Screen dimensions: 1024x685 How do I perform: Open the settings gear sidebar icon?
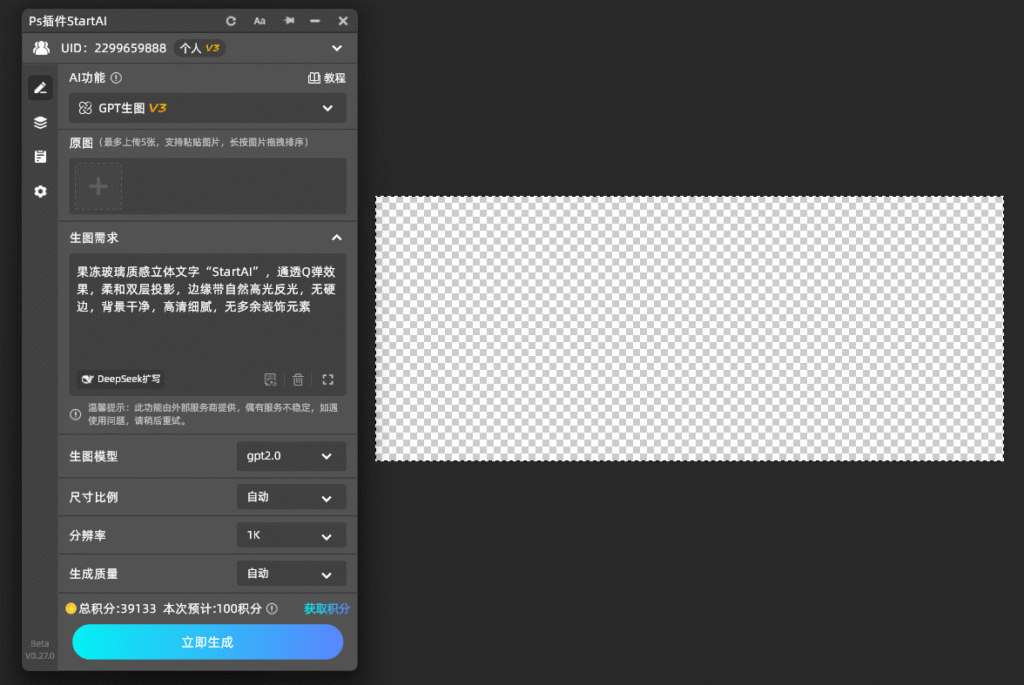tap(40, 191)
